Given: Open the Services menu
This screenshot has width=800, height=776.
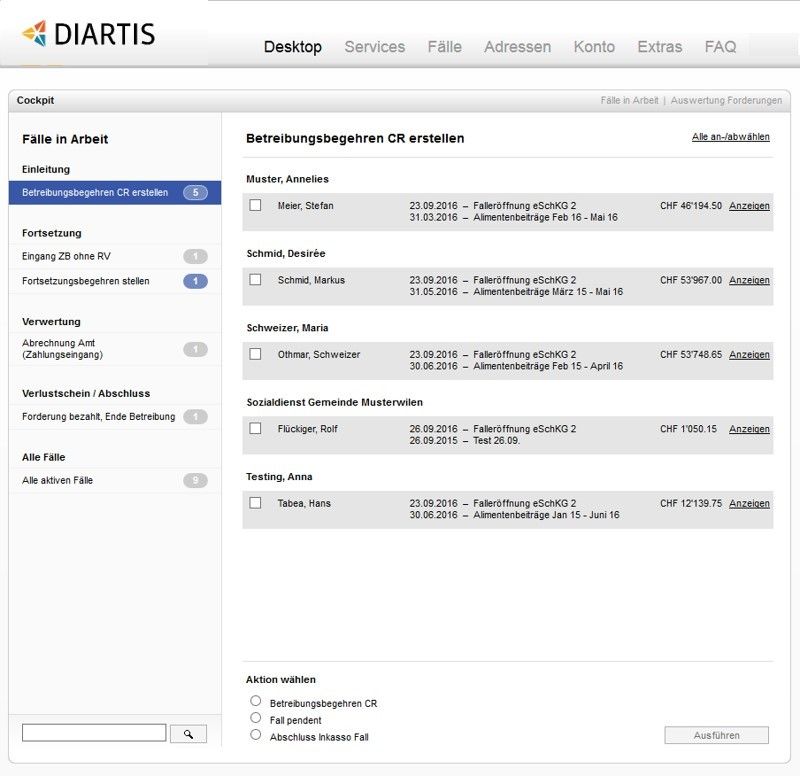Looking at the screenshot, I should click(374, 47).
